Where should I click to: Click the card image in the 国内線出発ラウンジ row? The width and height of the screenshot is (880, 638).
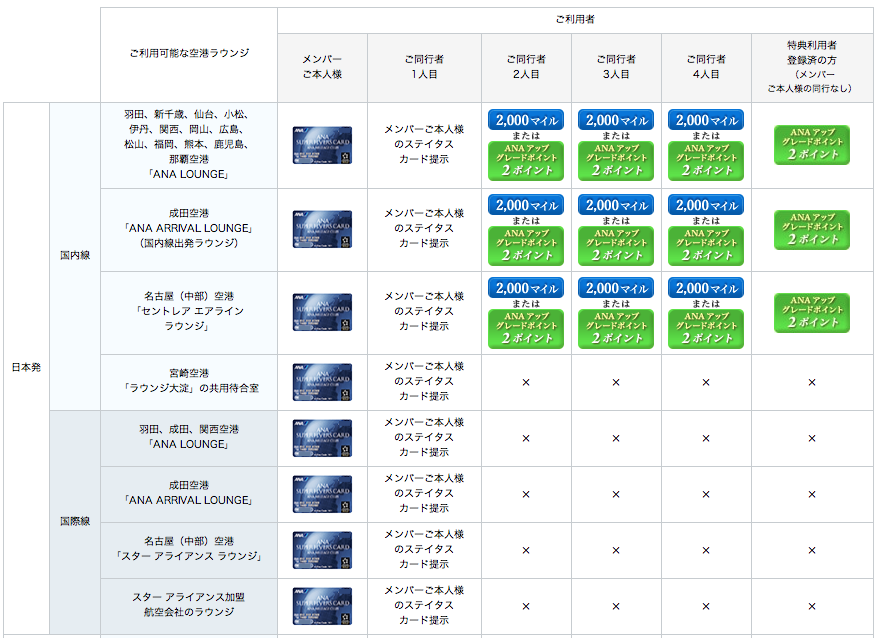pos(322,229)
